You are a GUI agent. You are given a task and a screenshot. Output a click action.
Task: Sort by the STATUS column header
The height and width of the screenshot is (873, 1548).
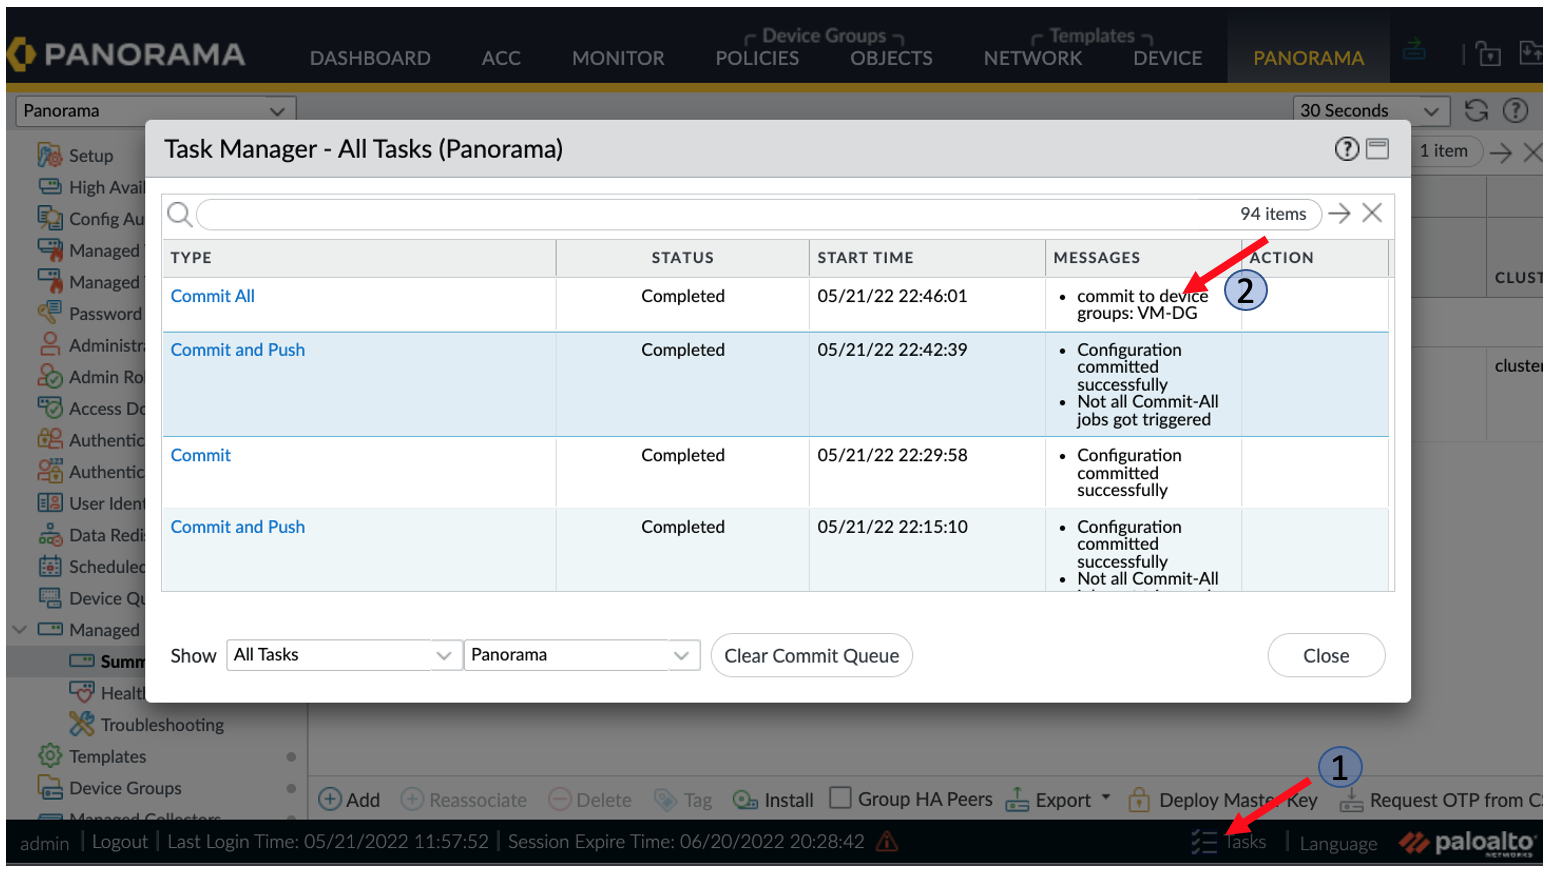(683, 258)
